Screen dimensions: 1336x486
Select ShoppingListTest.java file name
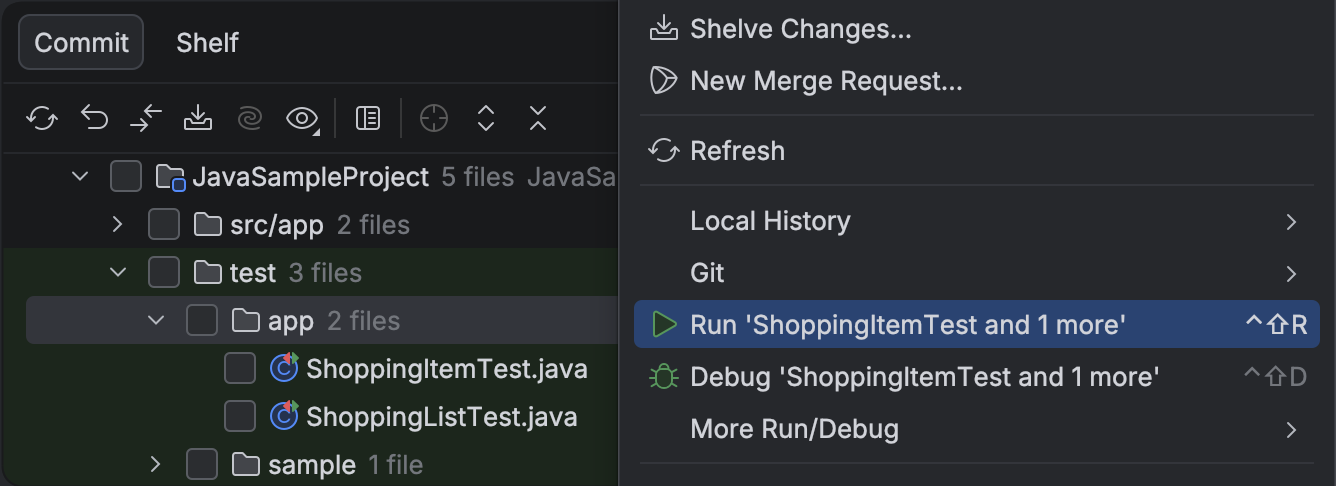[x=442, y=416]
